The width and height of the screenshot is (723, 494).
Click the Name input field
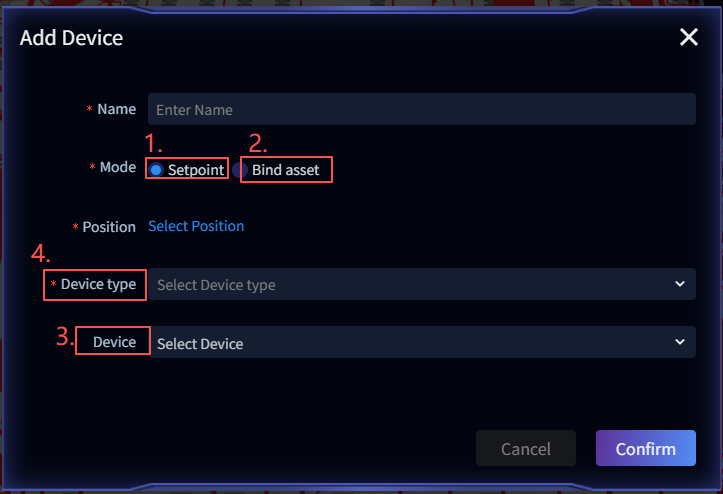tap(421, 109)
